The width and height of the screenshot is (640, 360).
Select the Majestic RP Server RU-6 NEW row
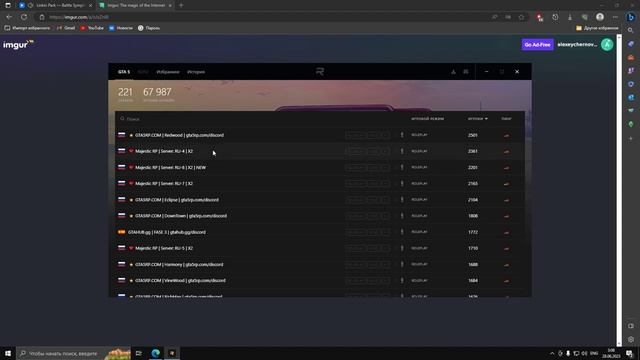[320, 167]
